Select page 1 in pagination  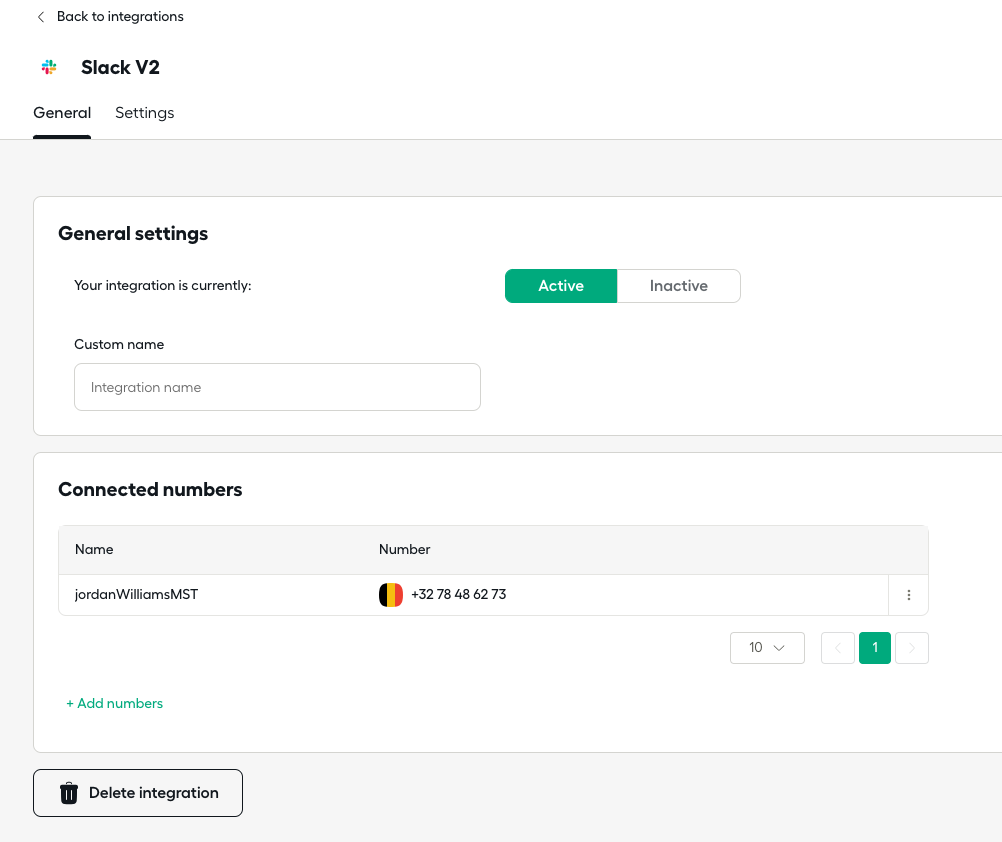click(x=875, y=648)
